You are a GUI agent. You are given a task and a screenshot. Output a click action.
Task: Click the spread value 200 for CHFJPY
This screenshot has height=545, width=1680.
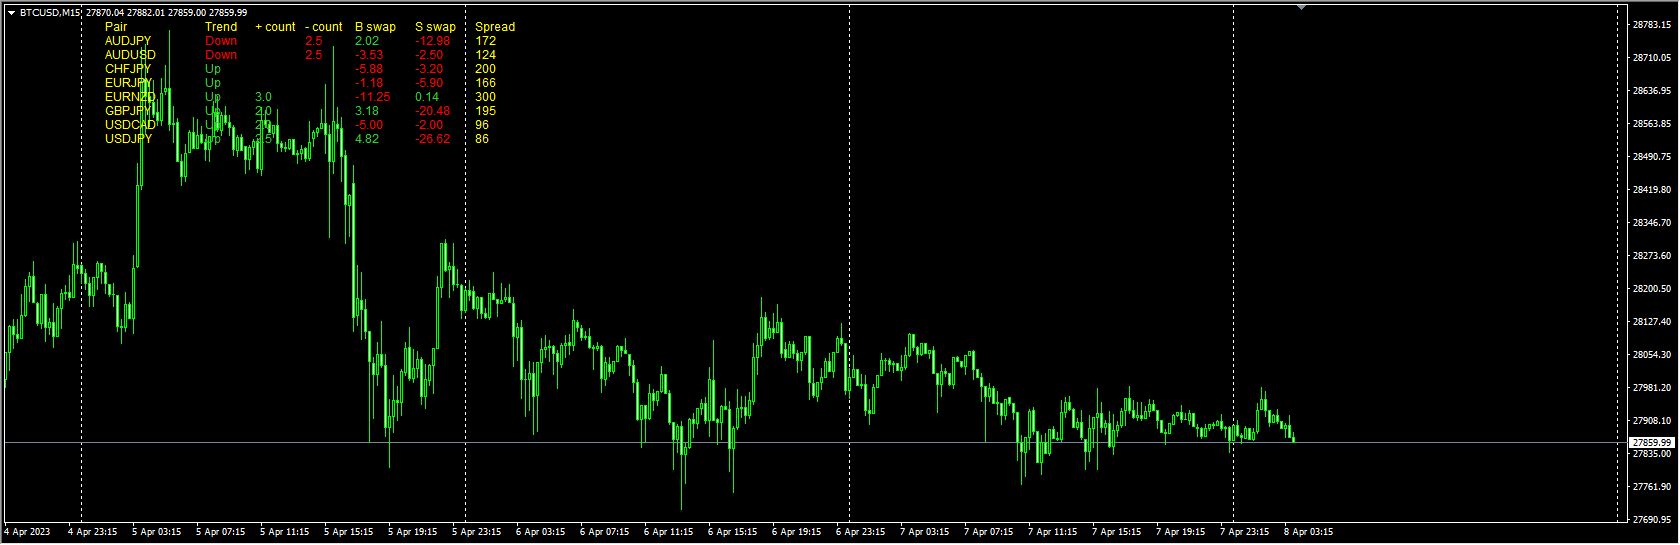(486, 69)
